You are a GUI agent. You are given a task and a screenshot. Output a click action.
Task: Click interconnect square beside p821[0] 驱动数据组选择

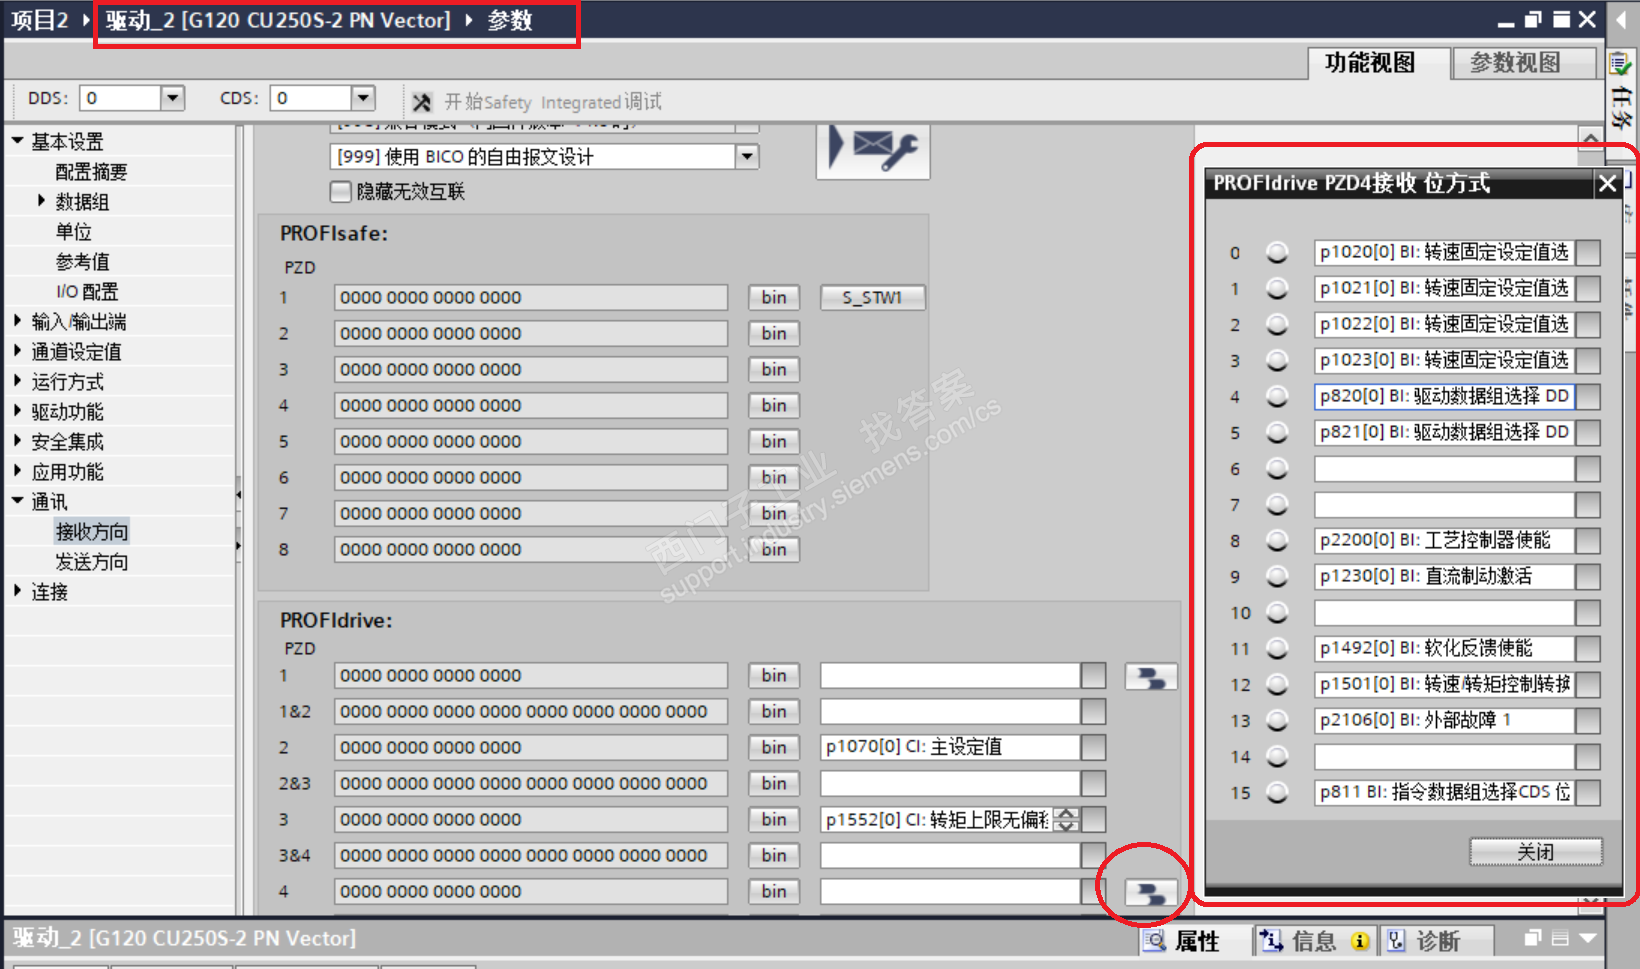(1588, 433)
